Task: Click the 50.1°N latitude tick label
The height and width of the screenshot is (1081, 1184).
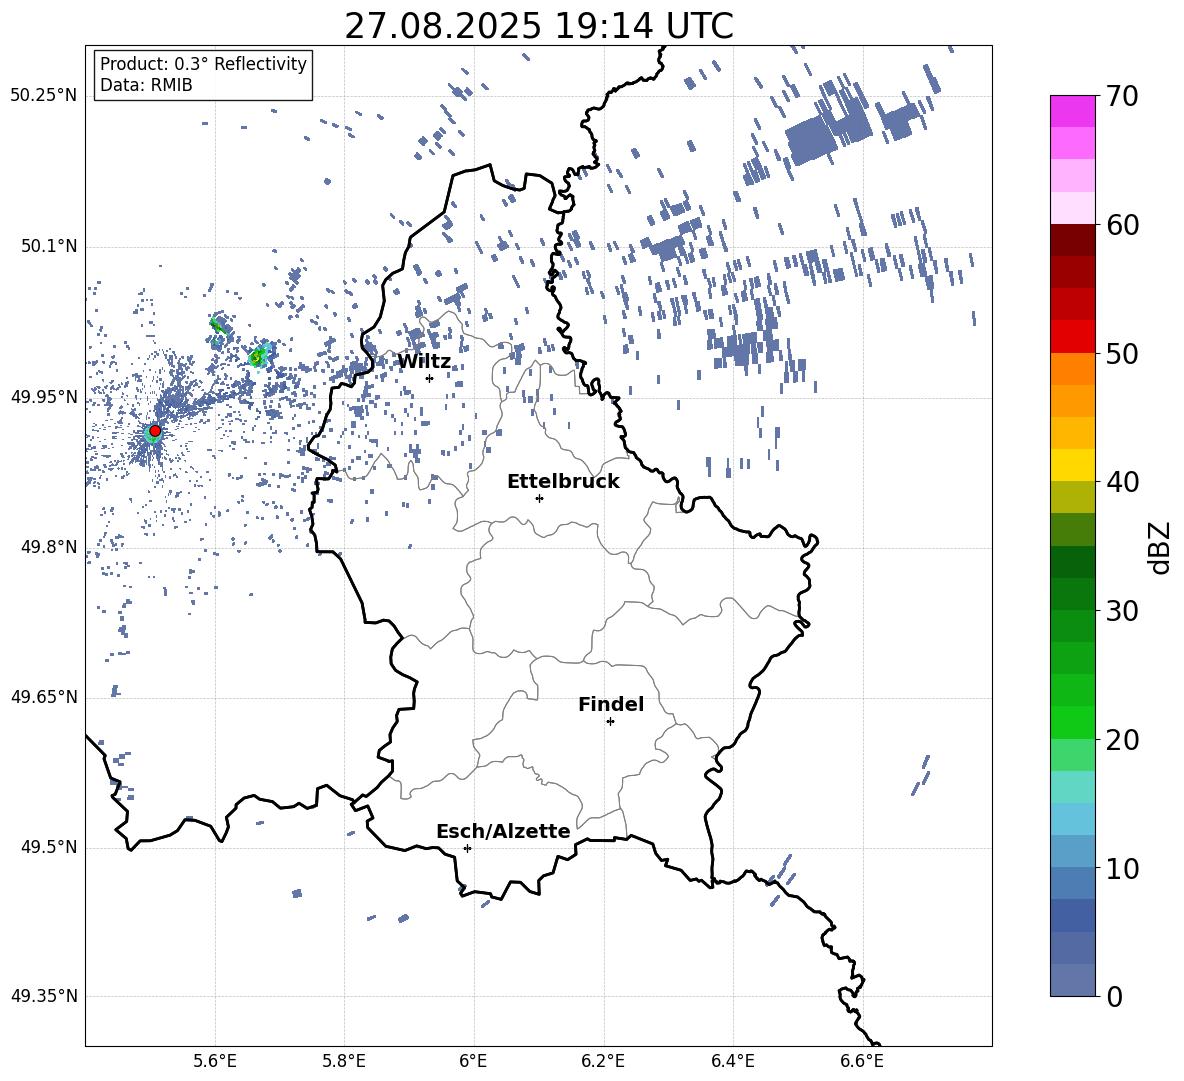Action: pyautogui.click(x=48, y=246)
